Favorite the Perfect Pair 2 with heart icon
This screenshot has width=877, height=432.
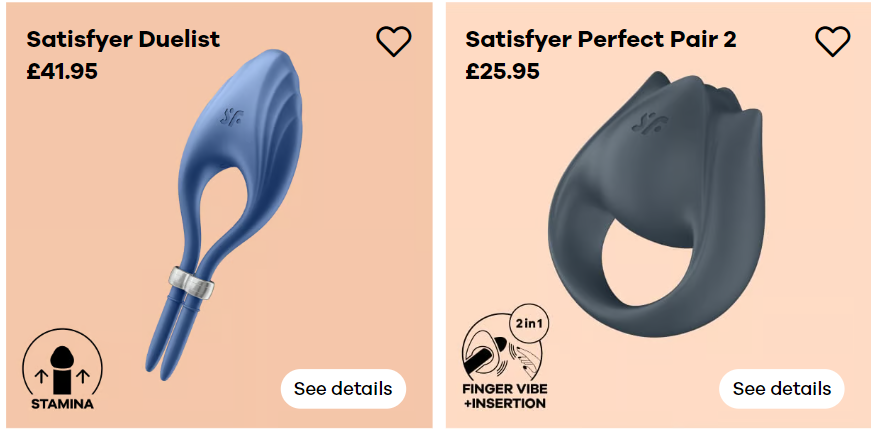point(832,41)
